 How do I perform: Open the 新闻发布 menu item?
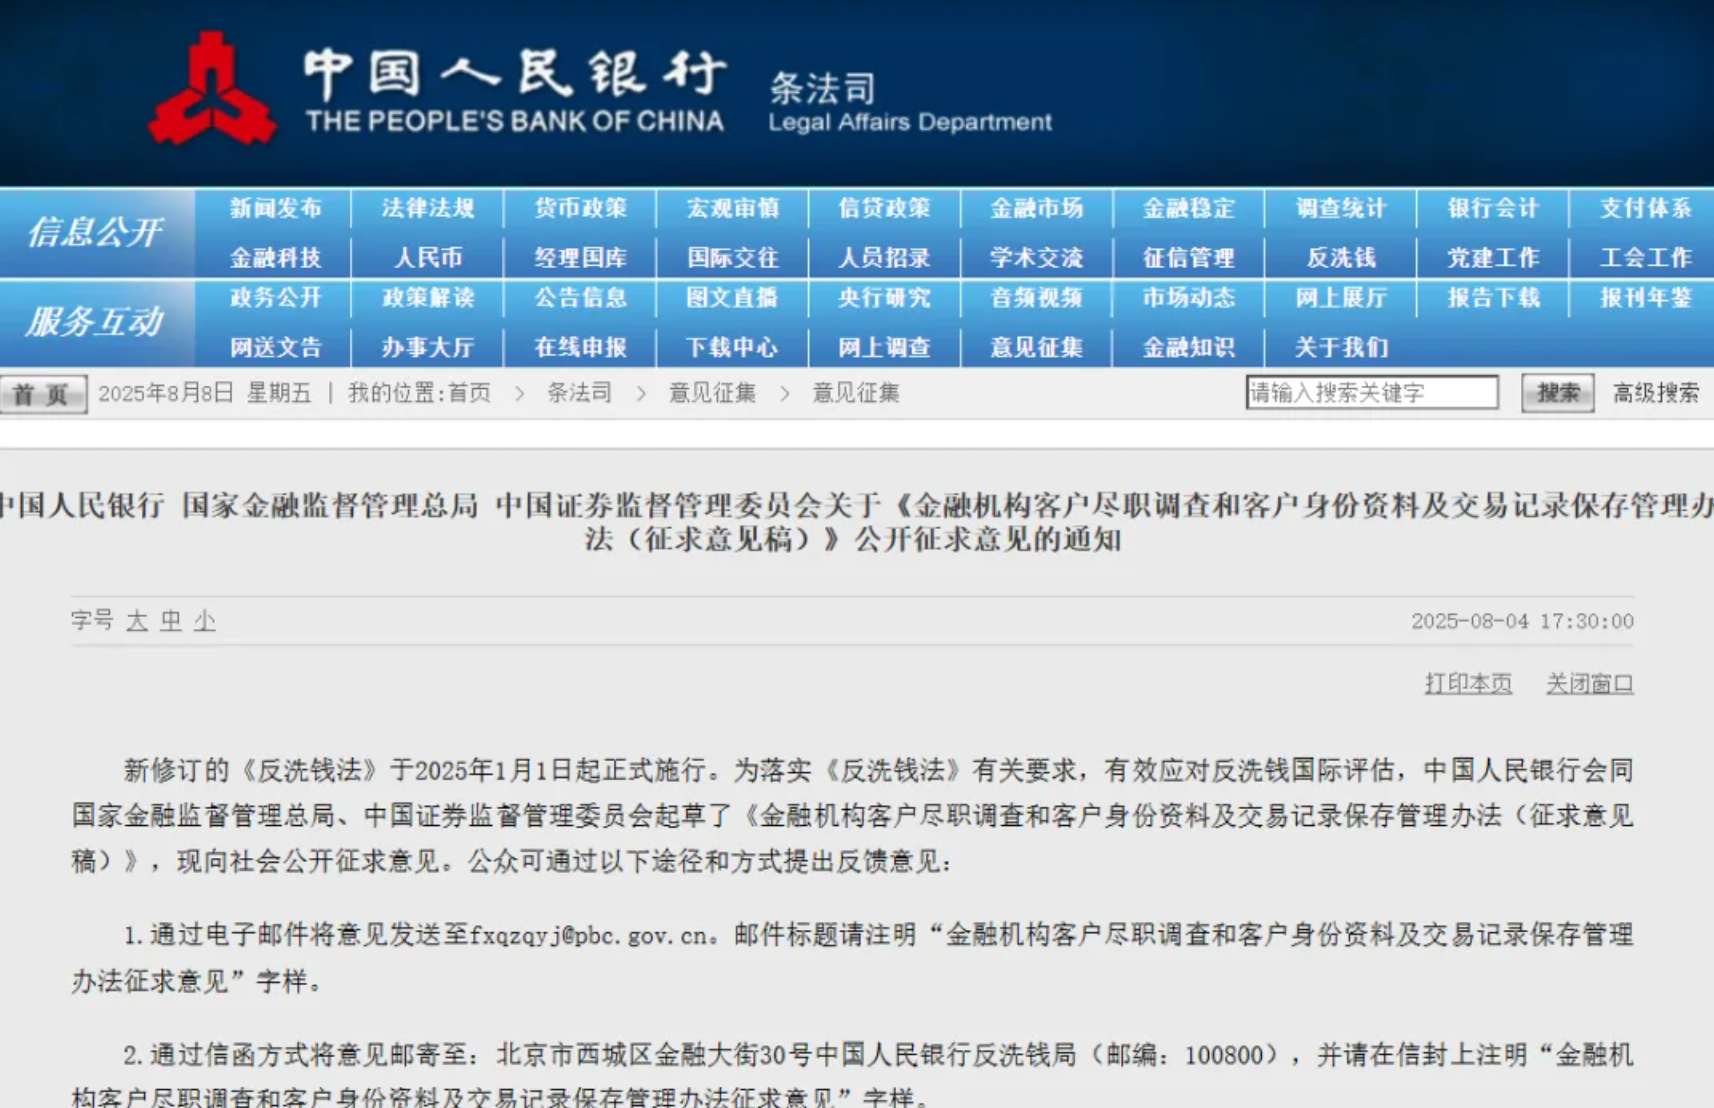pyautogui.click(x=276, y=208)
